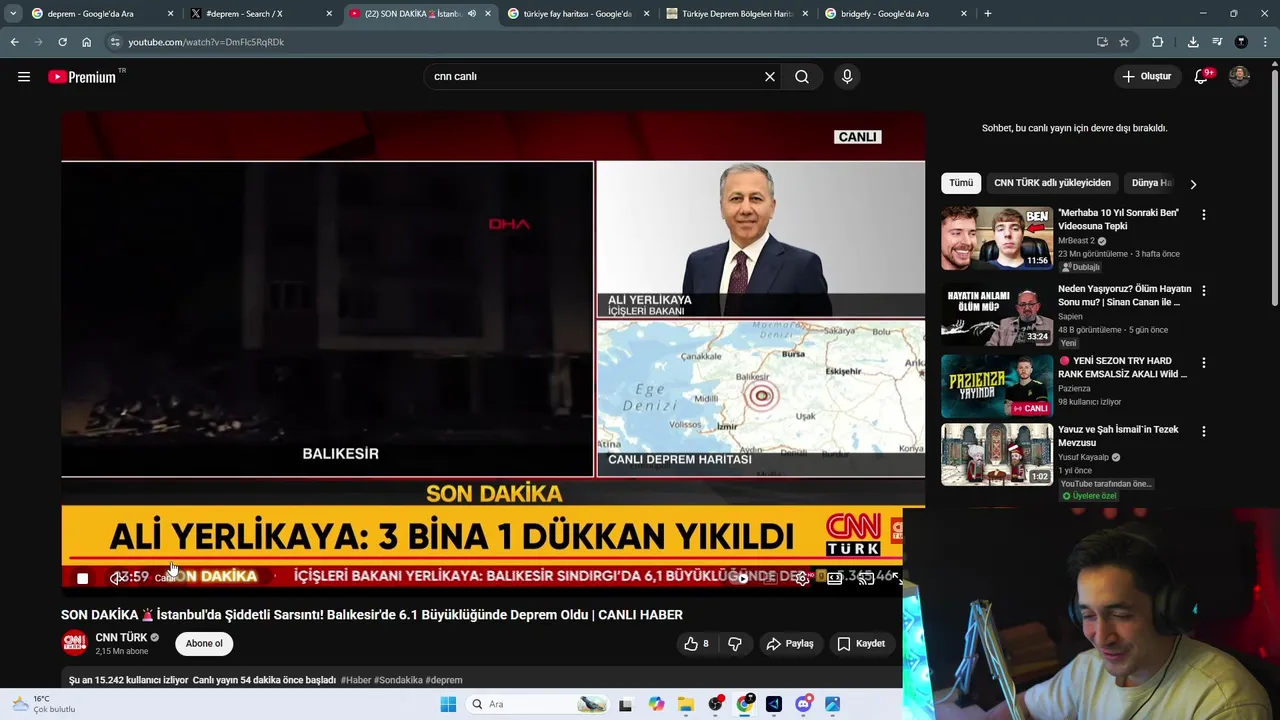The height and width of the screenshot is (720, 1280).
Task: Open the YouTube hamburger guide menu
Action: 24,77
